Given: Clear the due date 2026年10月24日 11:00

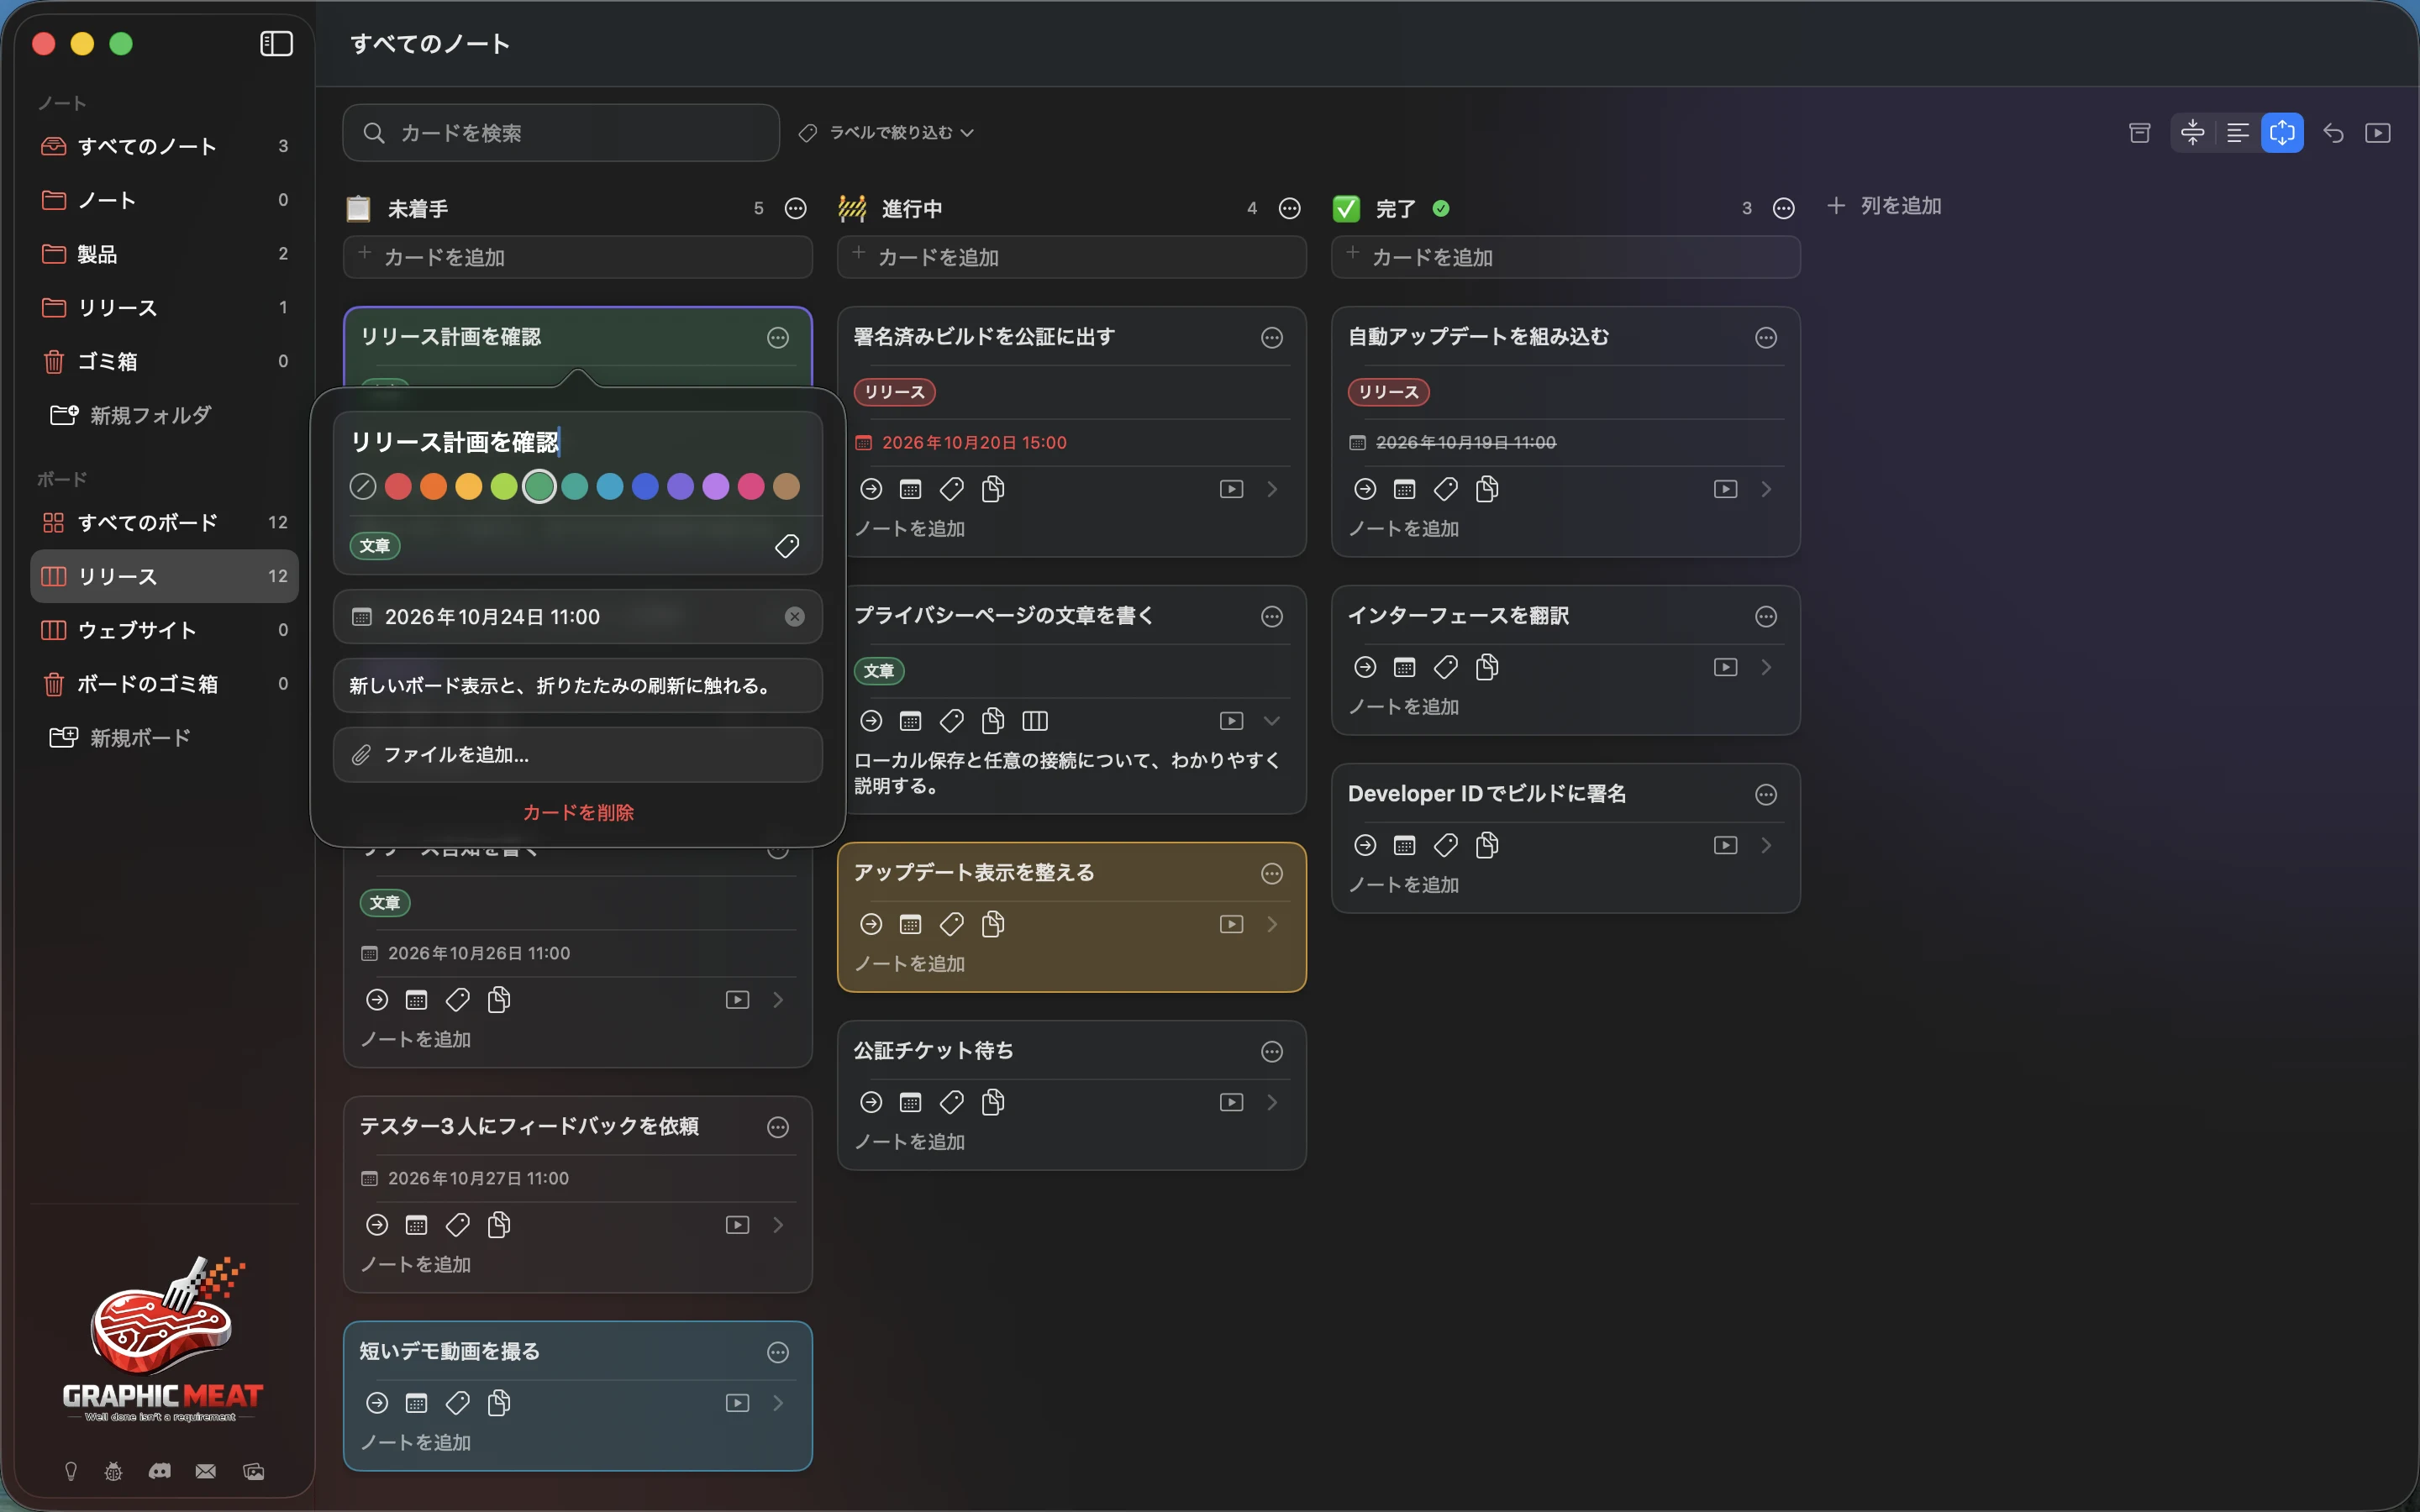Looking at the screenshot, I should (794, 617).
